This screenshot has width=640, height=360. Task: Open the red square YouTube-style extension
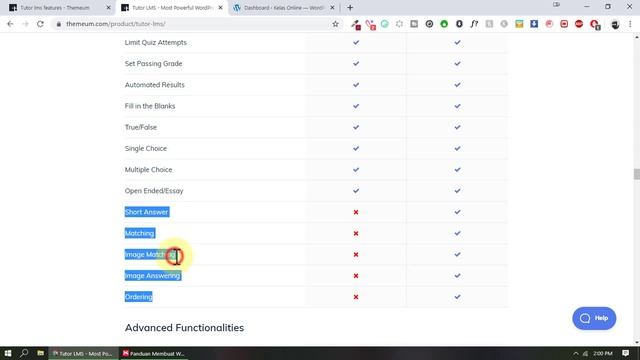coord(564,24)
